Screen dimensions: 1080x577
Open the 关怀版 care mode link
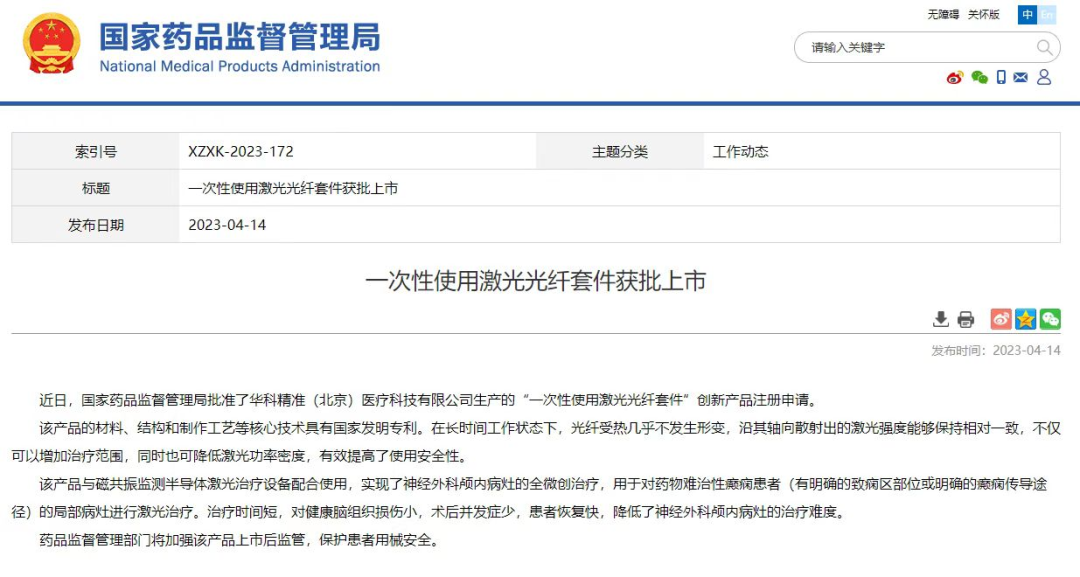click(984, 14)
